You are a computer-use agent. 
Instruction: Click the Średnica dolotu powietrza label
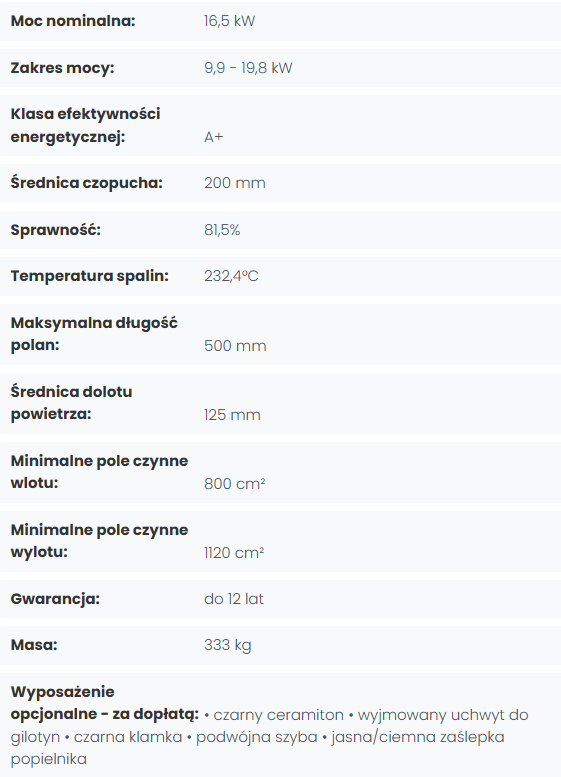tap(71, 402)
